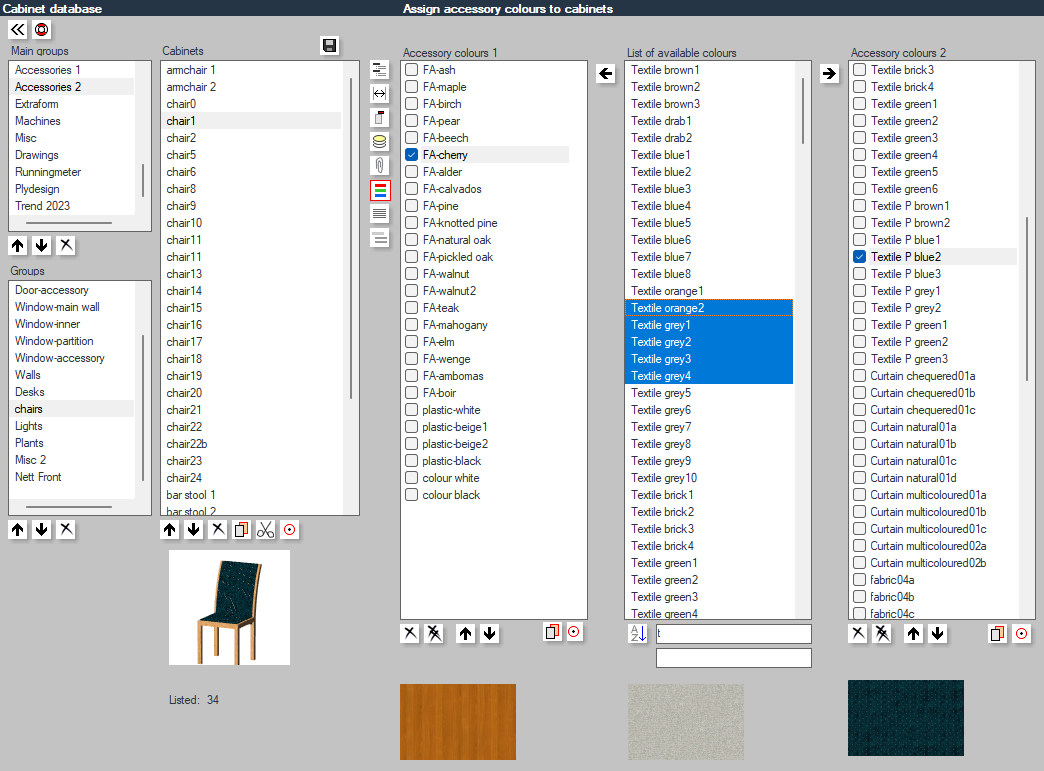1044x771 pixels.
Task: Check the fabric04a checkbox
Action: click(x=860, y=580)
